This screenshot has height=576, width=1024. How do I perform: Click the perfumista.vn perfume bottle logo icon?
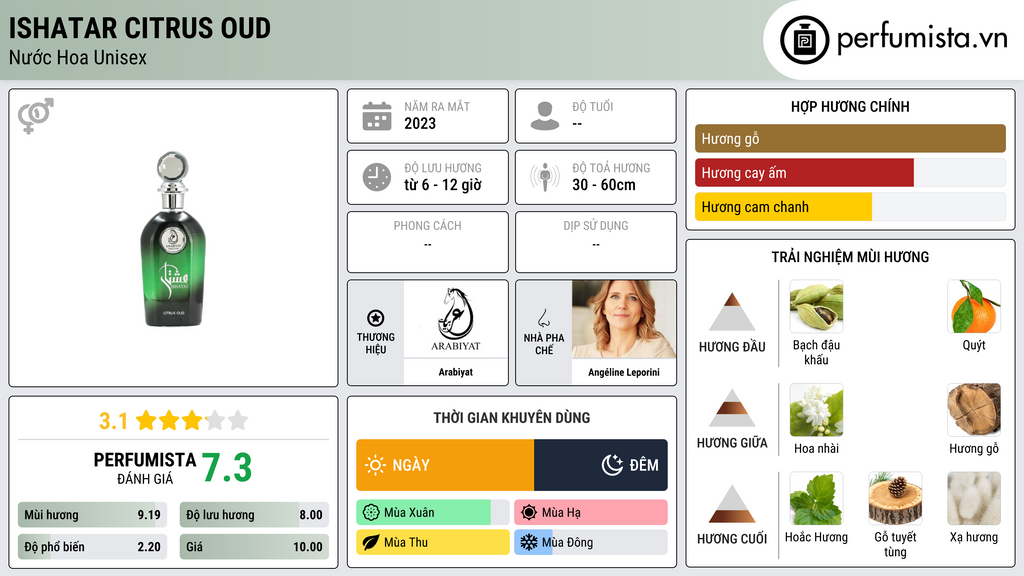pyautogui.click(x=804, y=40)
